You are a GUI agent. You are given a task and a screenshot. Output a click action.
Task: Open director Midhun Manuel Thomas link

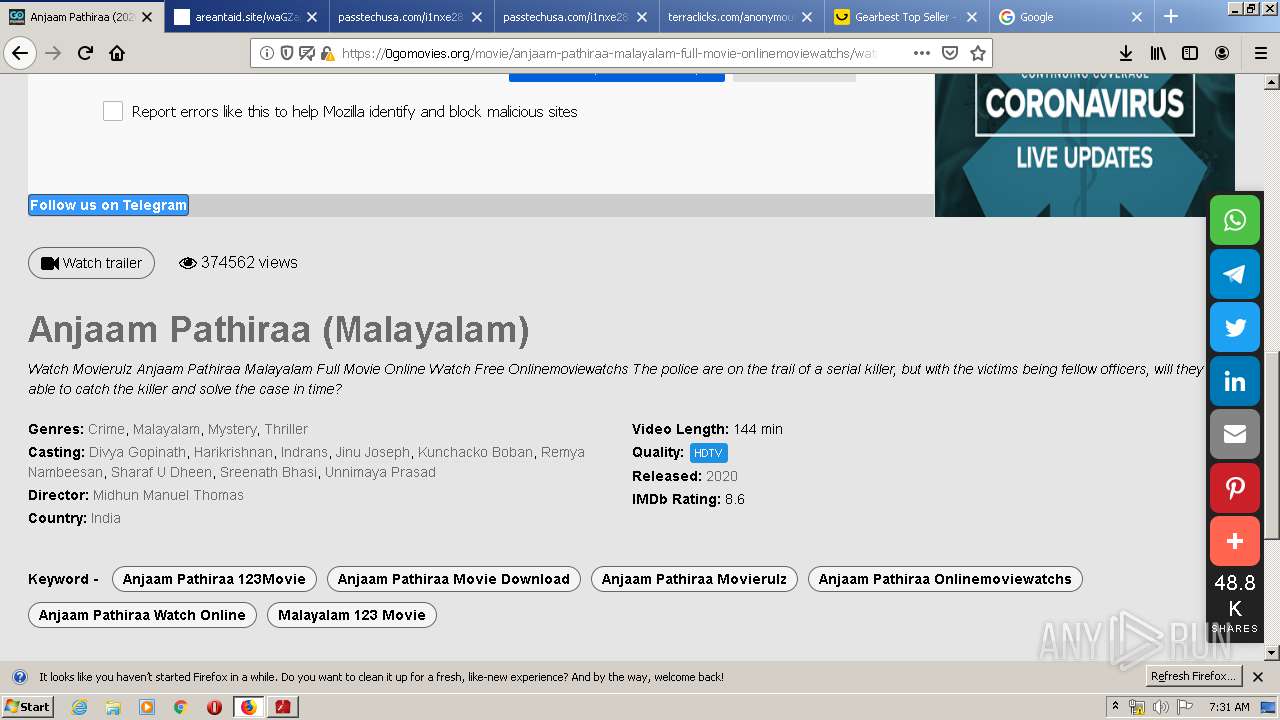tap(168, 495)
